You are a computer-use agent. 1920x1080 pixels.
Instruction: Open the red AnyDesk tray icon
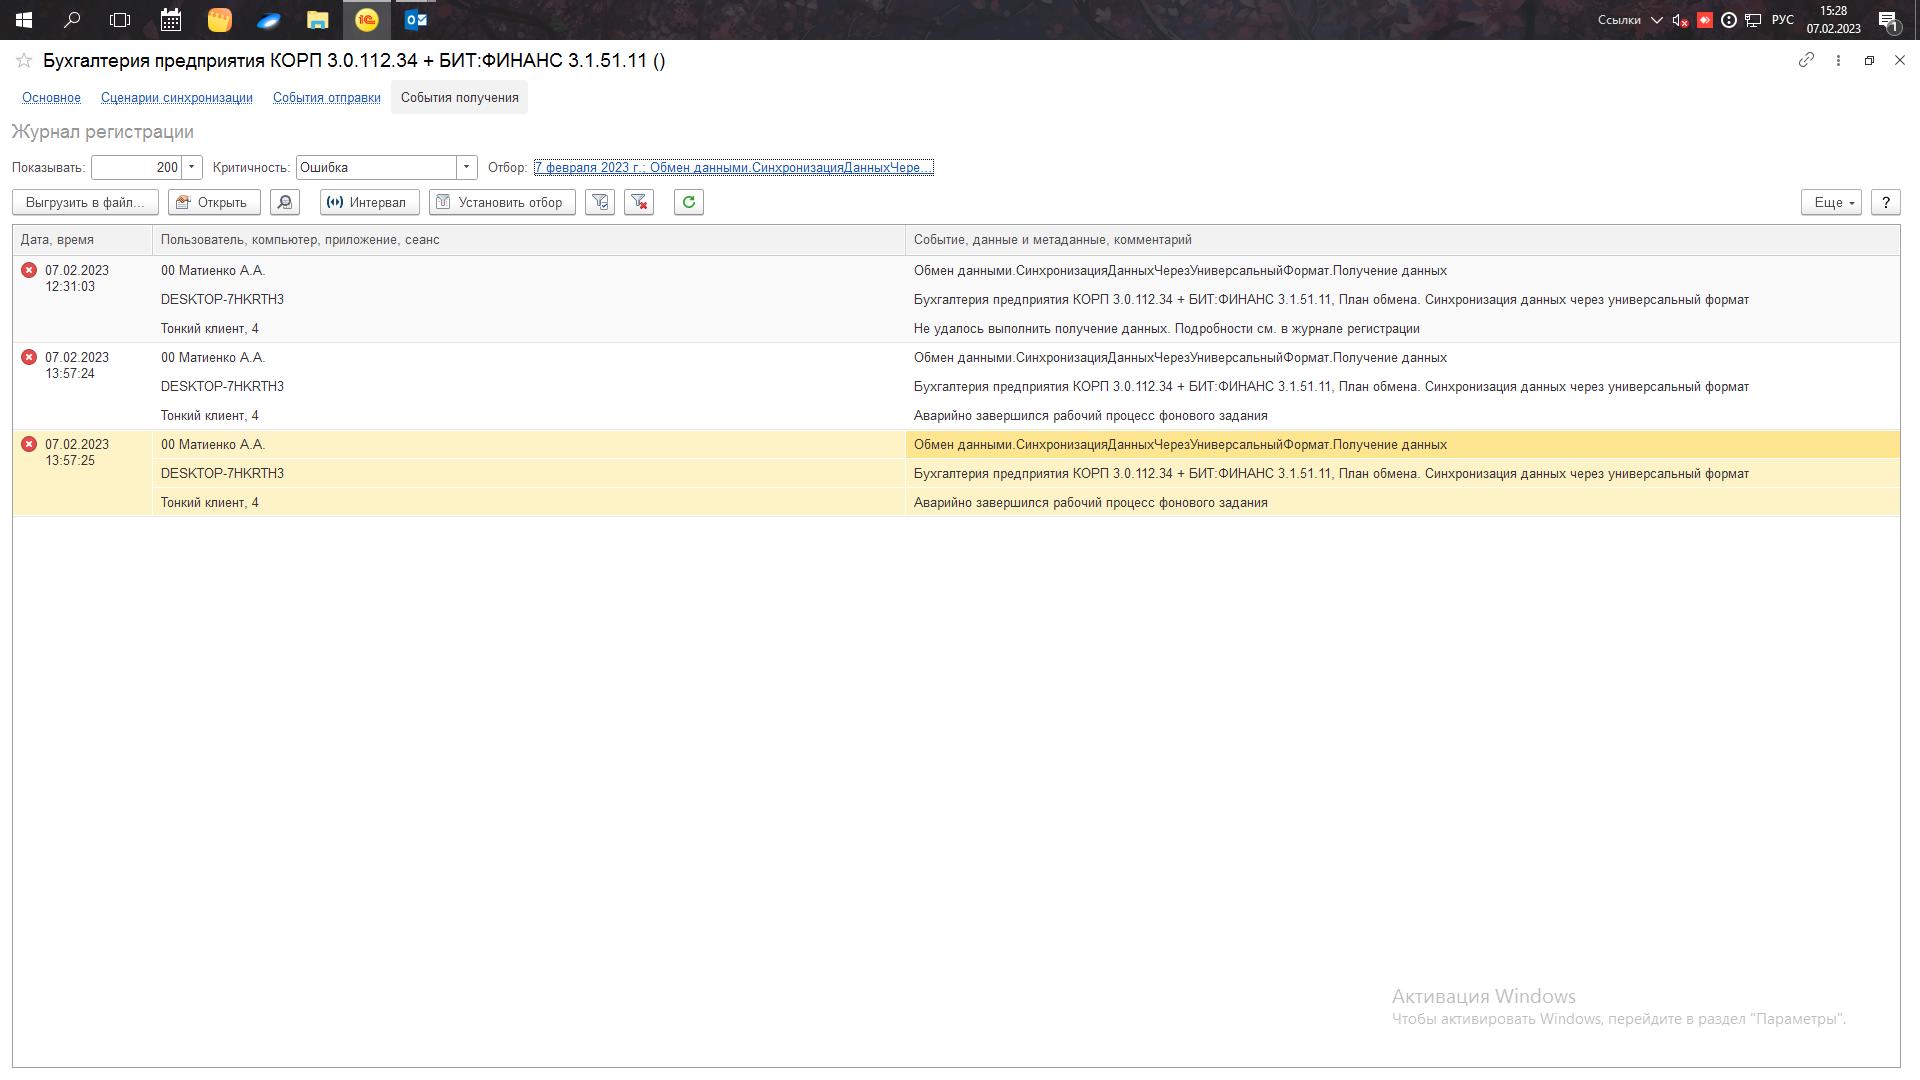click(x=1705, y=20)
